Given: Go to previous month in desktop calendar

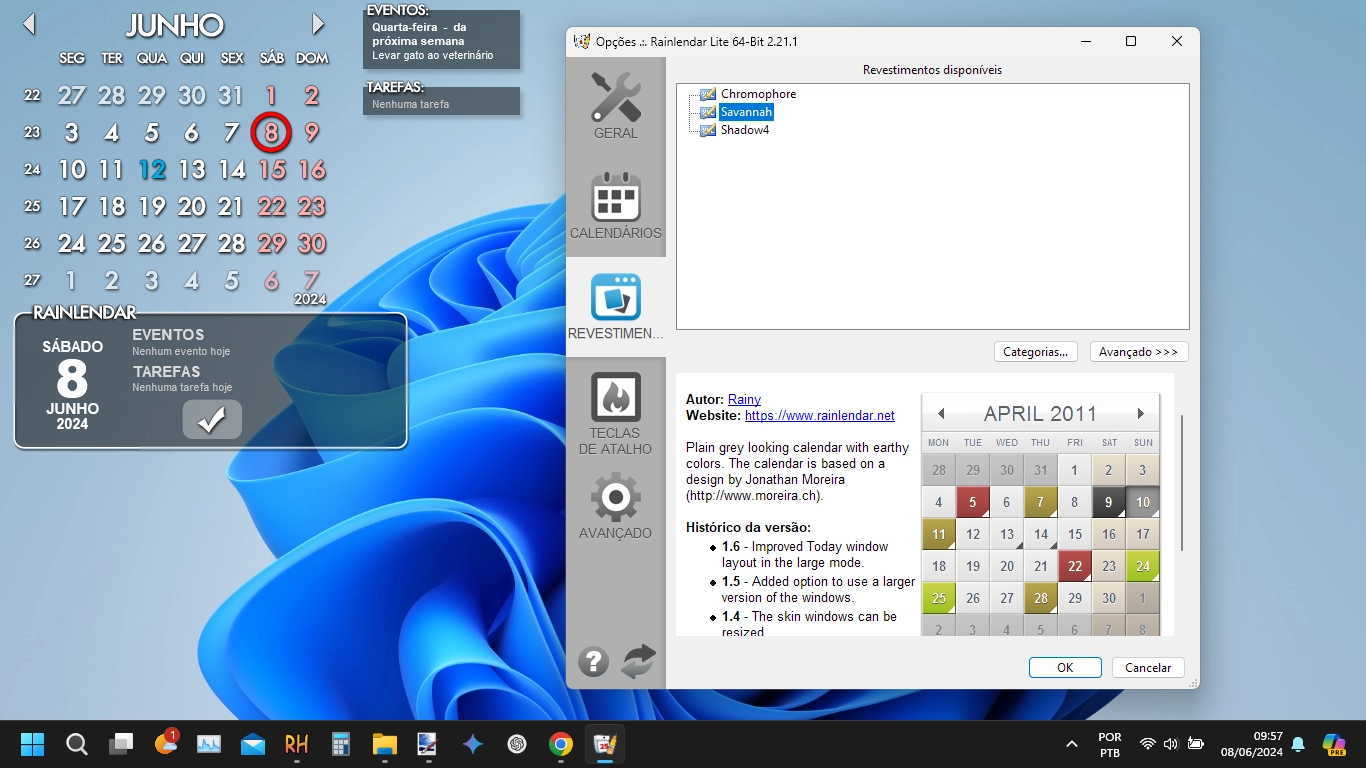Looking at the screenshot, I should coord(29,24).
